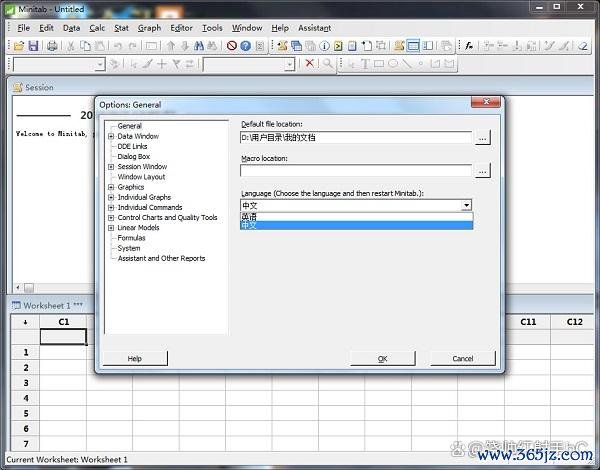Click the Default file location field

(356, 138)
